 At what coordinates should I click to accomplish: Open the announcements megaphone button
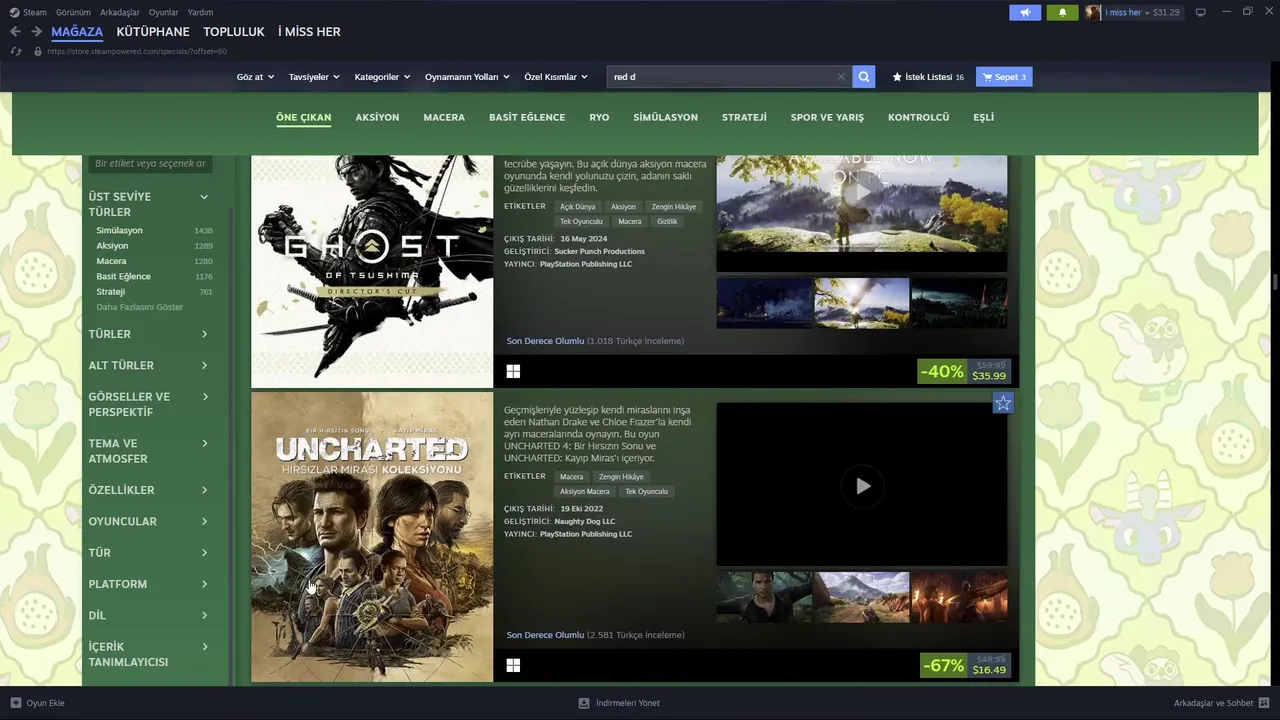[1025, 12]
